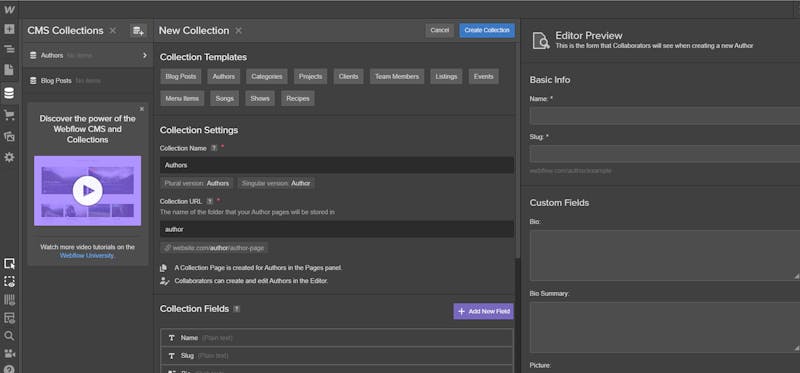The image size is (800, 373).
Task: Choose the Team Members template
Action: point(397,77)
